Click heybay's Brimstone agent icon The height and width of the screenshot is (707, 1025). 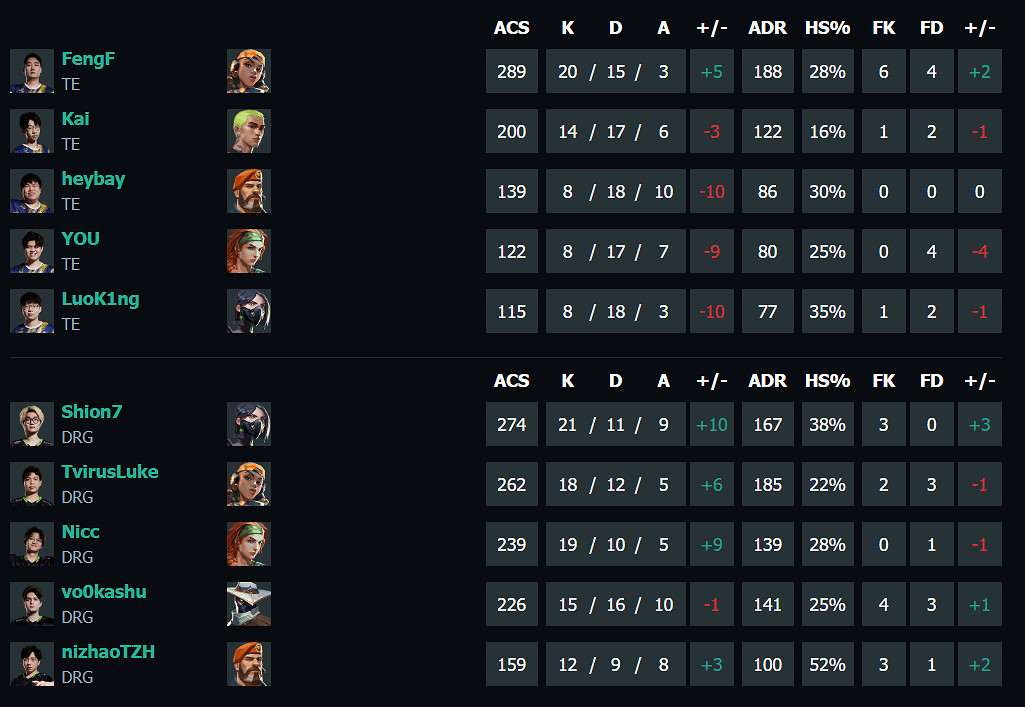248,191
